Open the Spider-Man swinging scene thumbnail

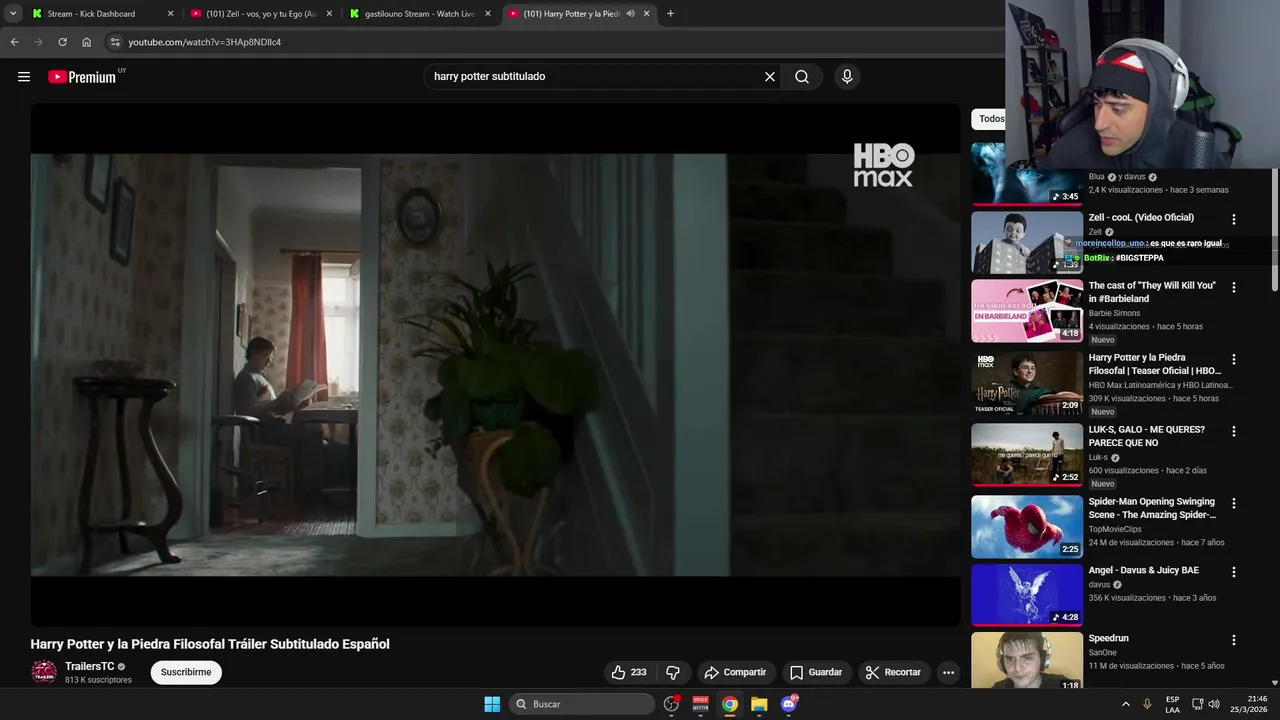pos(1027,527)
